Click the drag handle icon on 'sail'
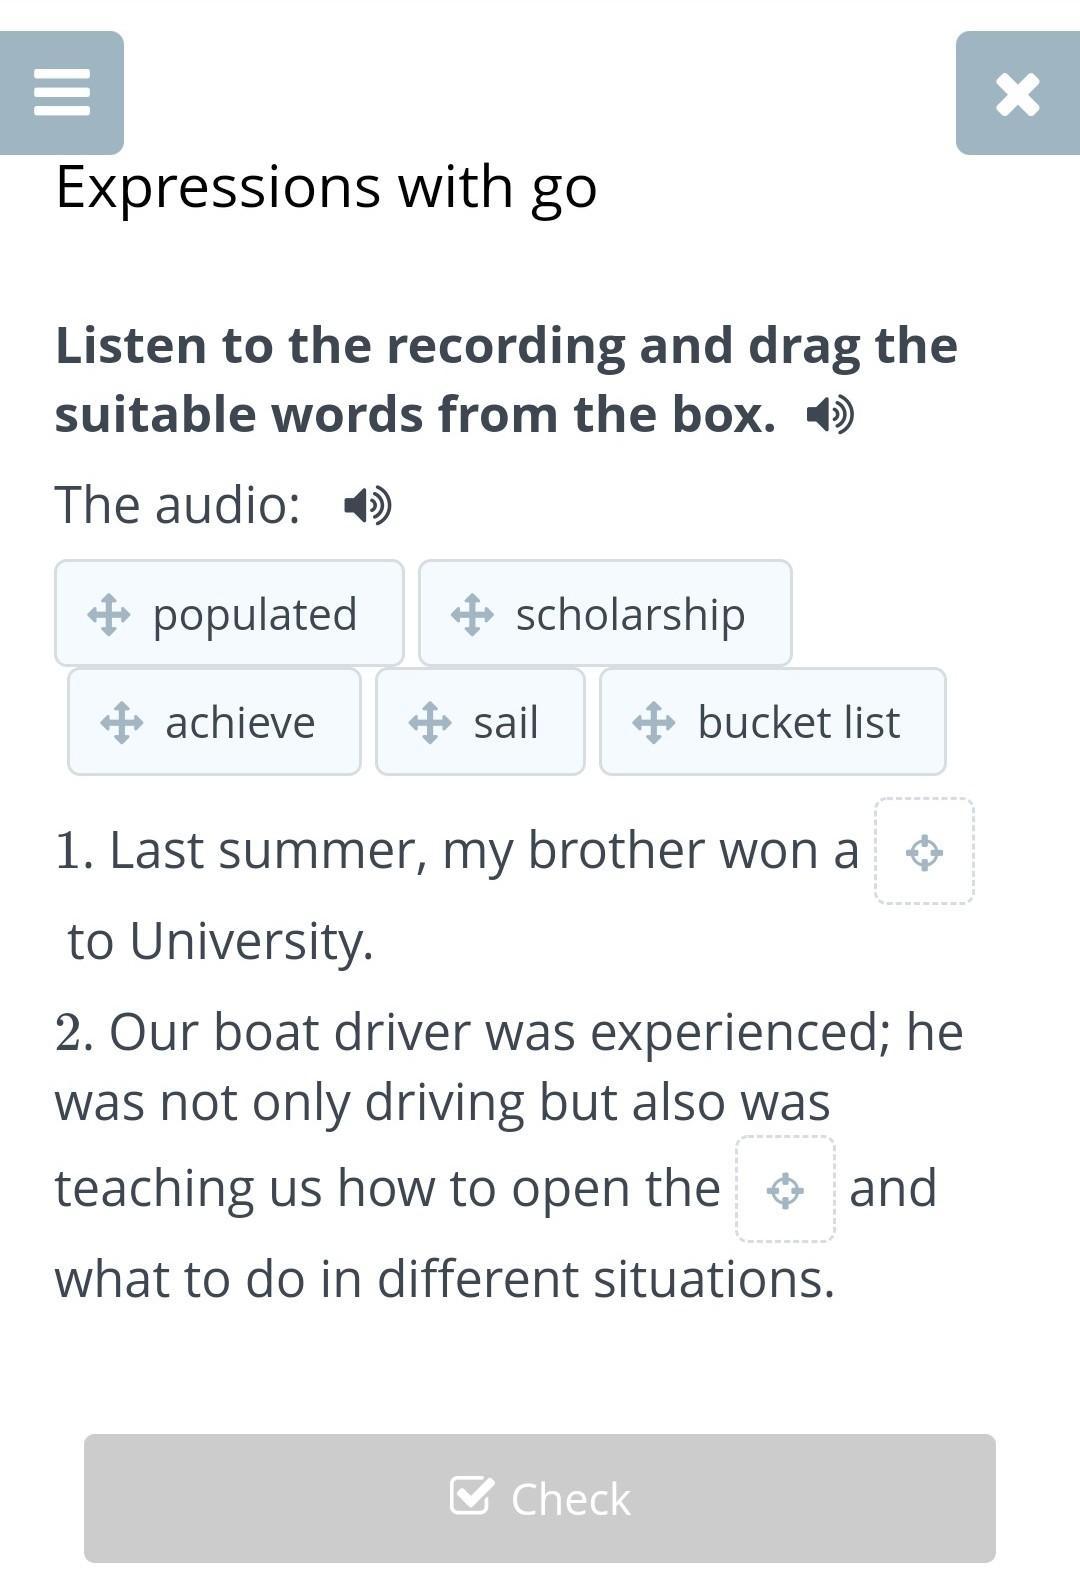 click(x=430, y=722)
